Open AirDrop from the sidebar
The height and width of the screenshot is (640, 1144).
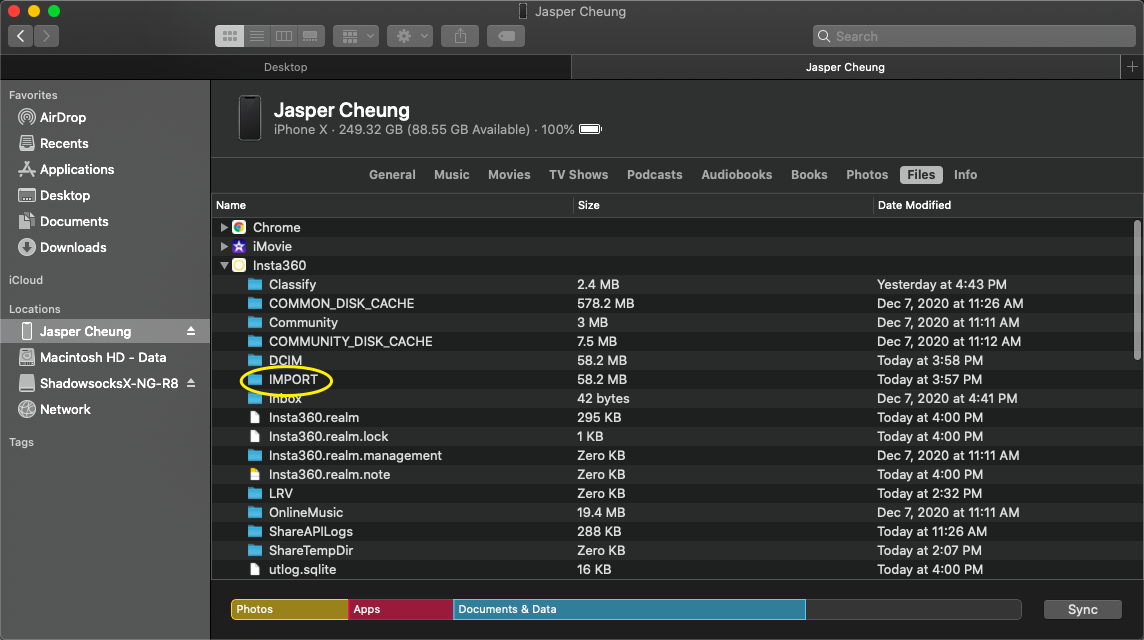point(62,117)
